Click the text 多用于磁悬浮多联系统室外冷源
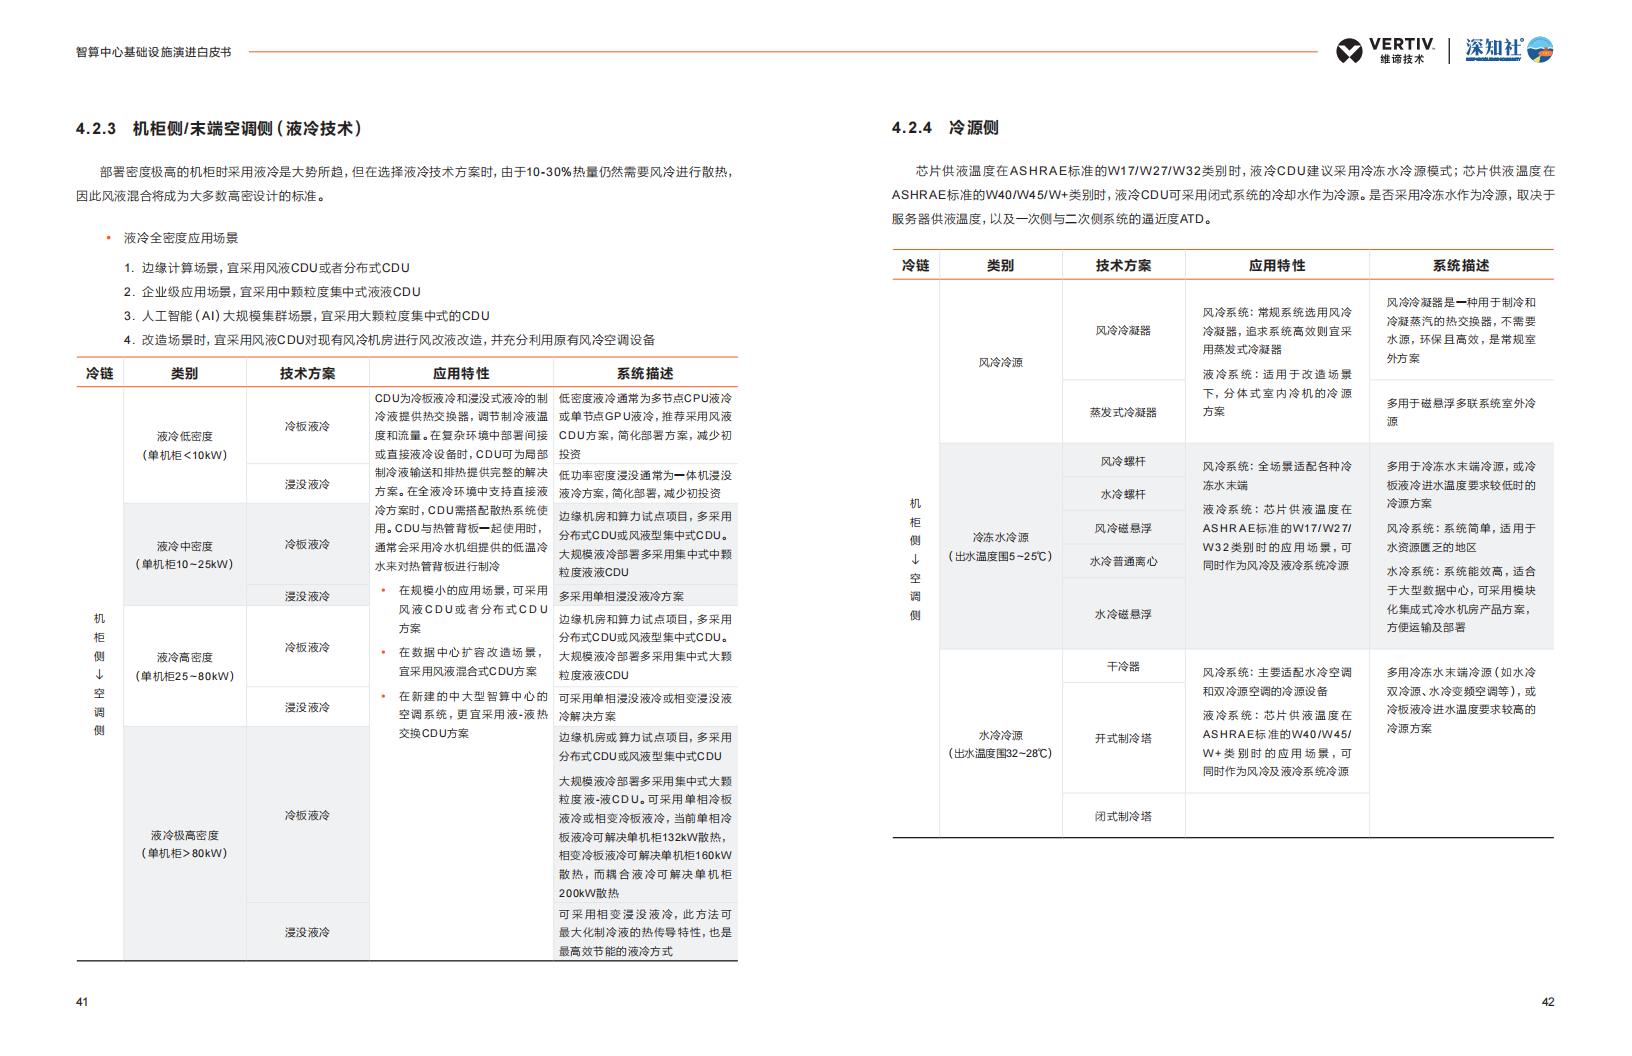Screen dimensions: 1632x1056 1461,412
